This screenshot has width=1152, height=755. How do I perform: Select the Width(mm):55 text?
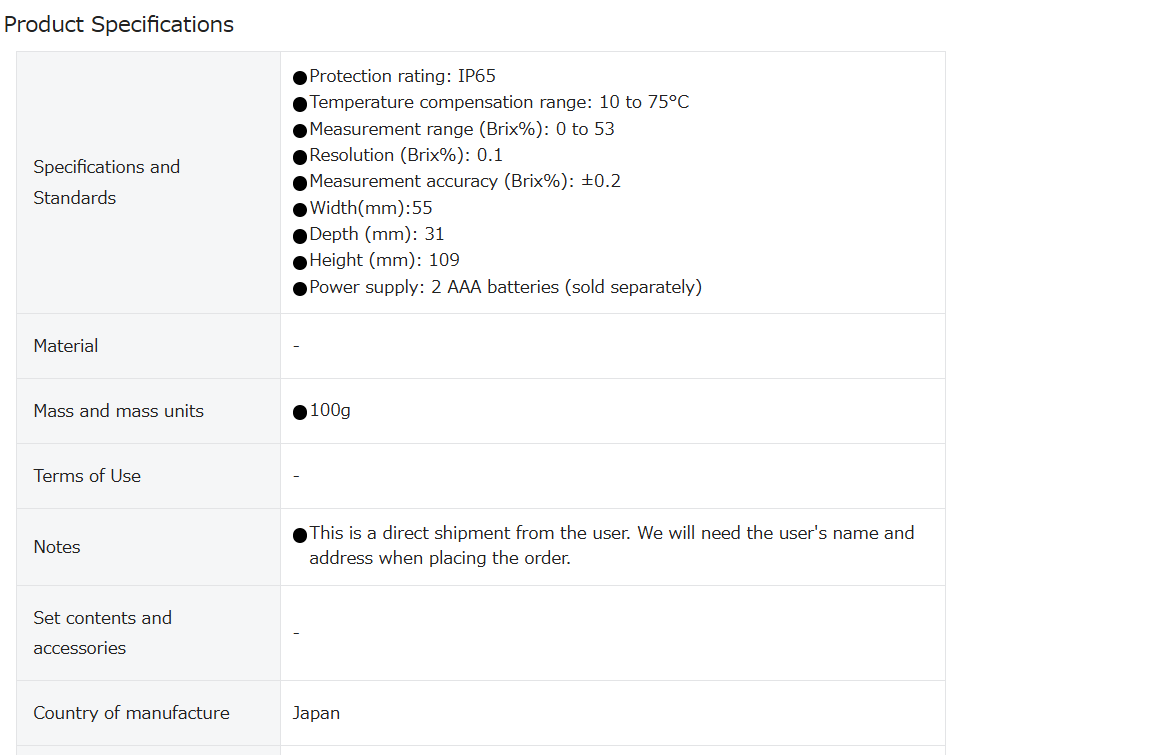[370, 207]
